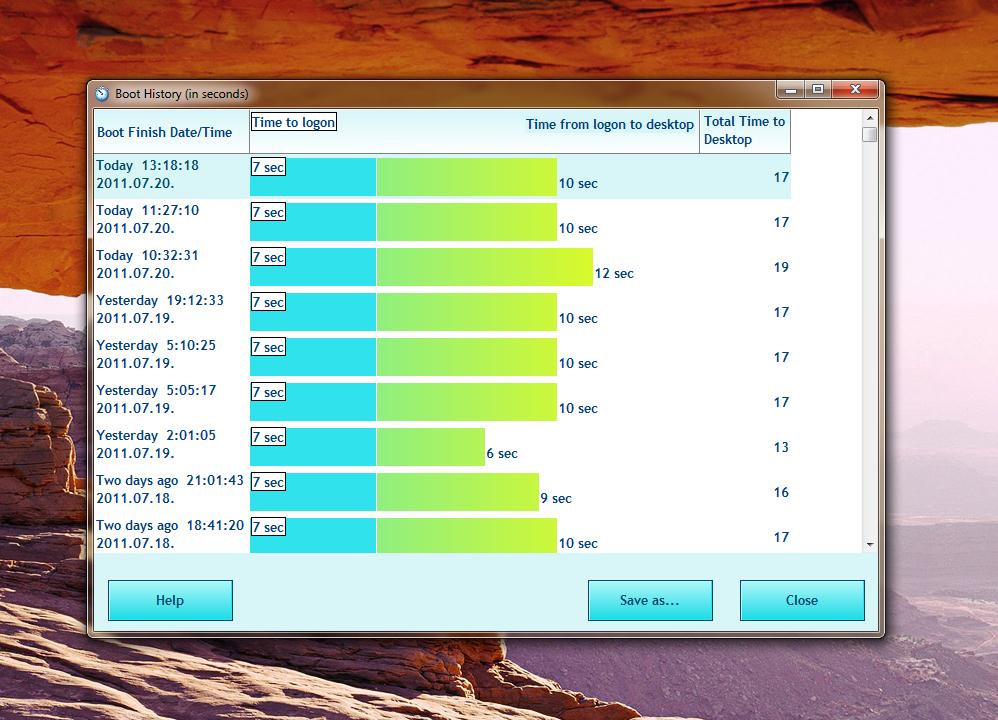Select the Yesterday 5:10:25 row
Screen dimensions: 998x720
coord(442,356)
